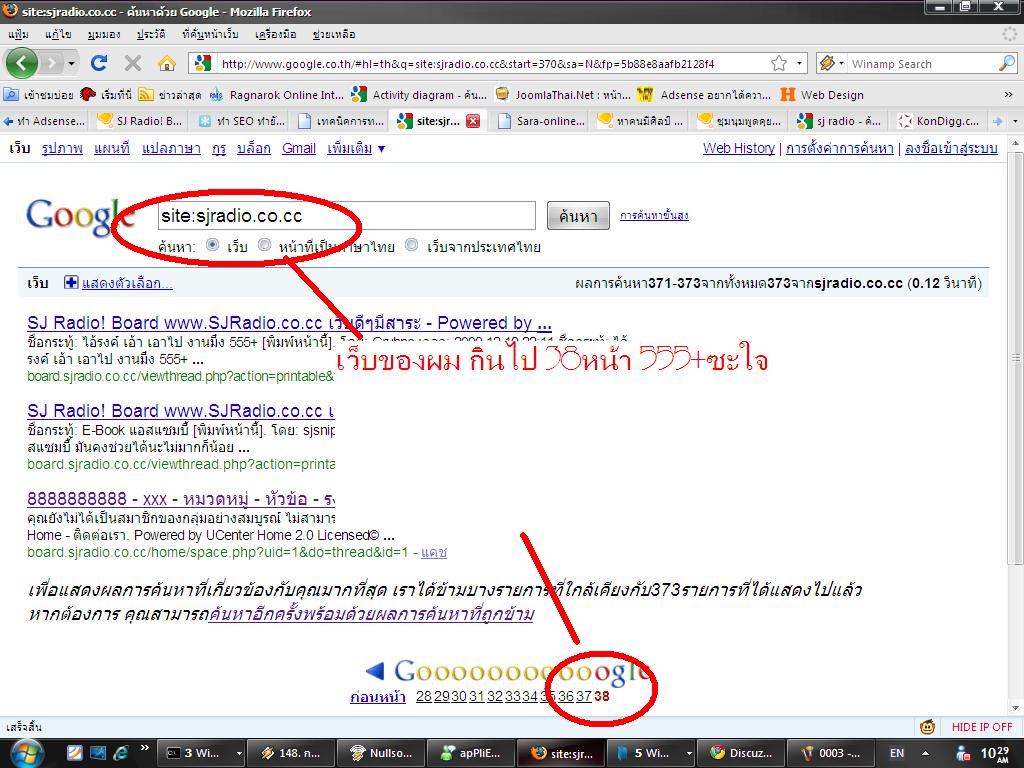Click the Google site icon in the address bar
The image size is (1024, 768).
pyautogui.click(x=203, y=63)
